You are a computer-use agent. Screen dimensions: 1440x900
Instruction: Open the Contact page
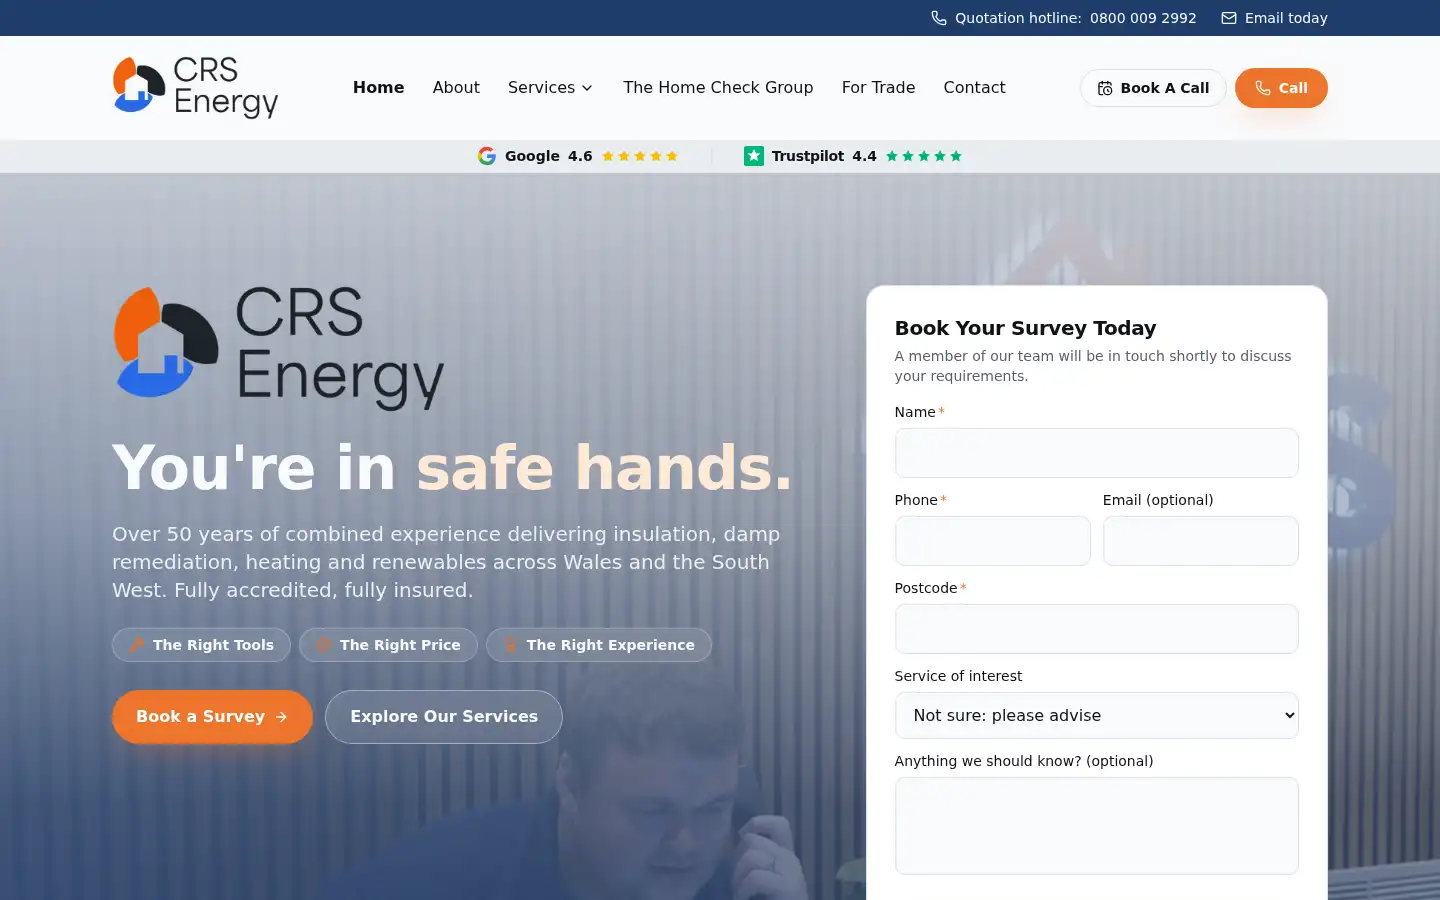pyautogui.click(x=974, y=87)
